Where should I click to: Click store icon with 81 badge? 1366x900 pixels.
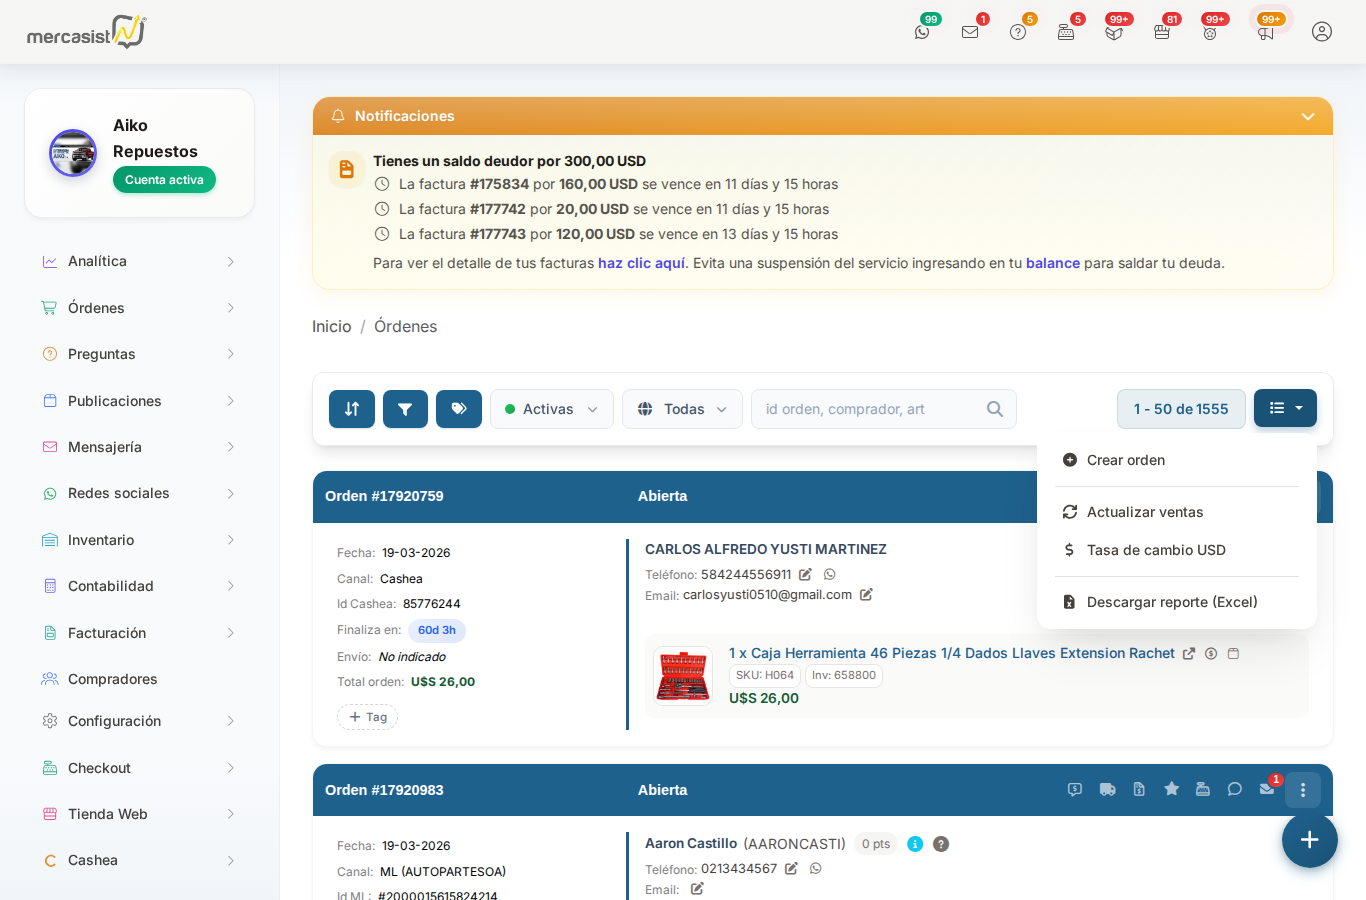click(1162, 32)
